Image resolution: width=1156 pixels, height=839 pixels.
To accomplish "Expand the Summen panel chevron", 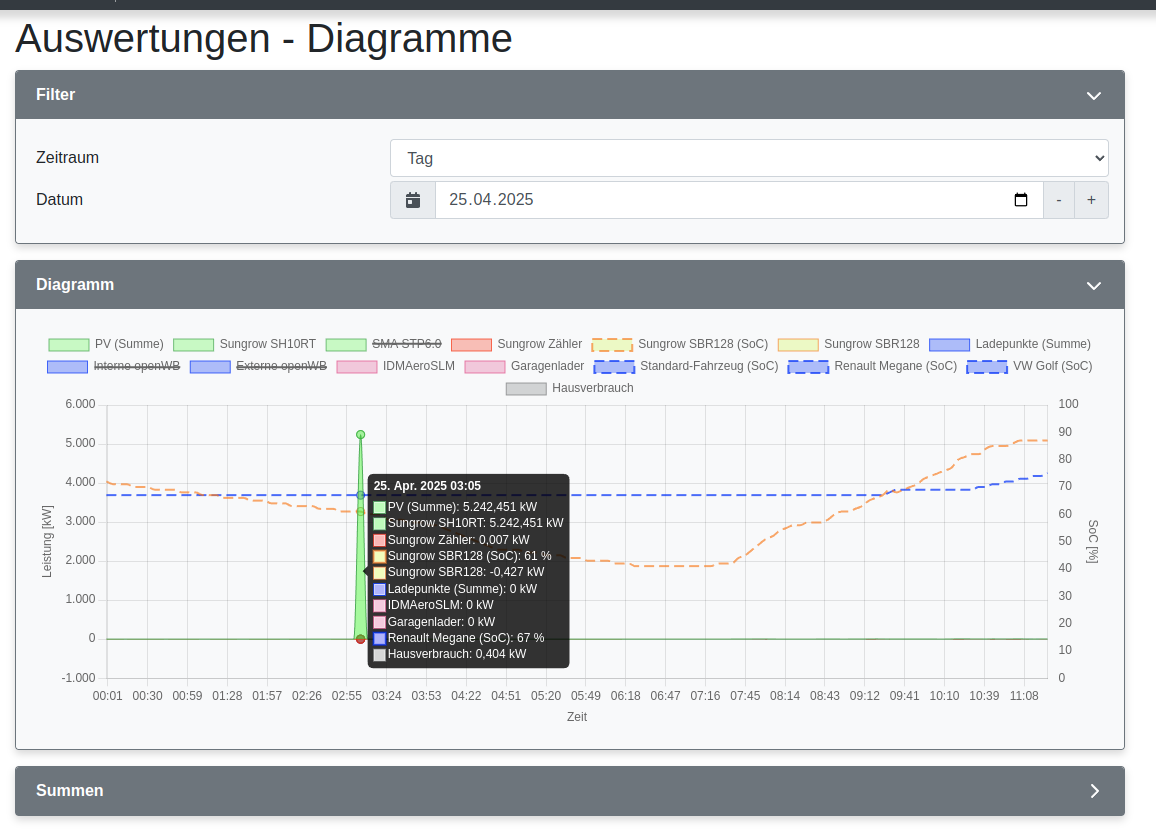I will click(x=1093, y=791).
